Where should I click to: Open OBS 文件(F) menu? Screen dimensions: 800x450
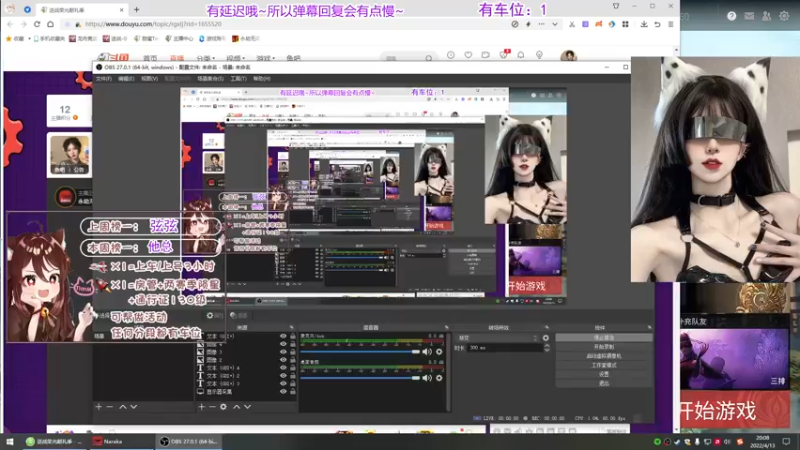[104, 79]
